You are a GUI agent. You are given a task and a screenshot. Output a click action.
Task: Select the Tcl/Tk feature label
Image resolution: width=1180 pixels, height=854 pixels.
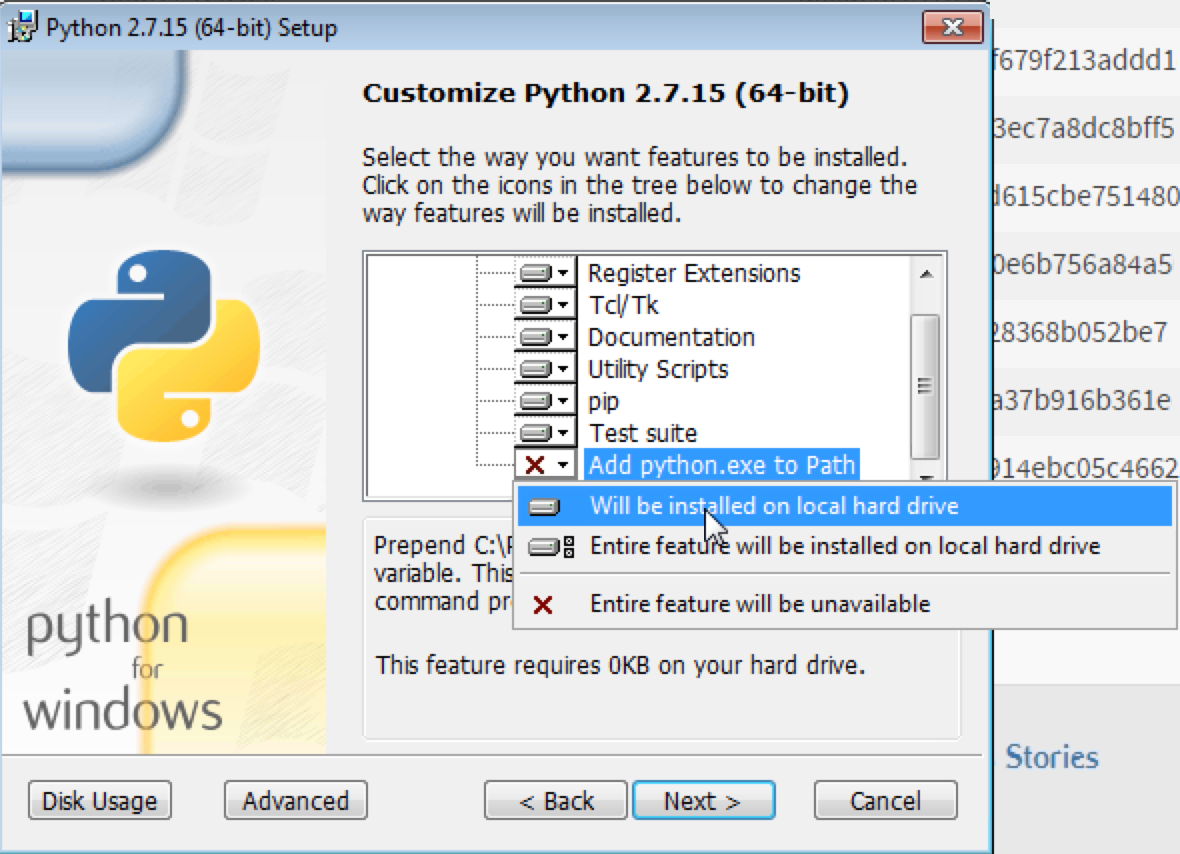[x=623, y=305]
